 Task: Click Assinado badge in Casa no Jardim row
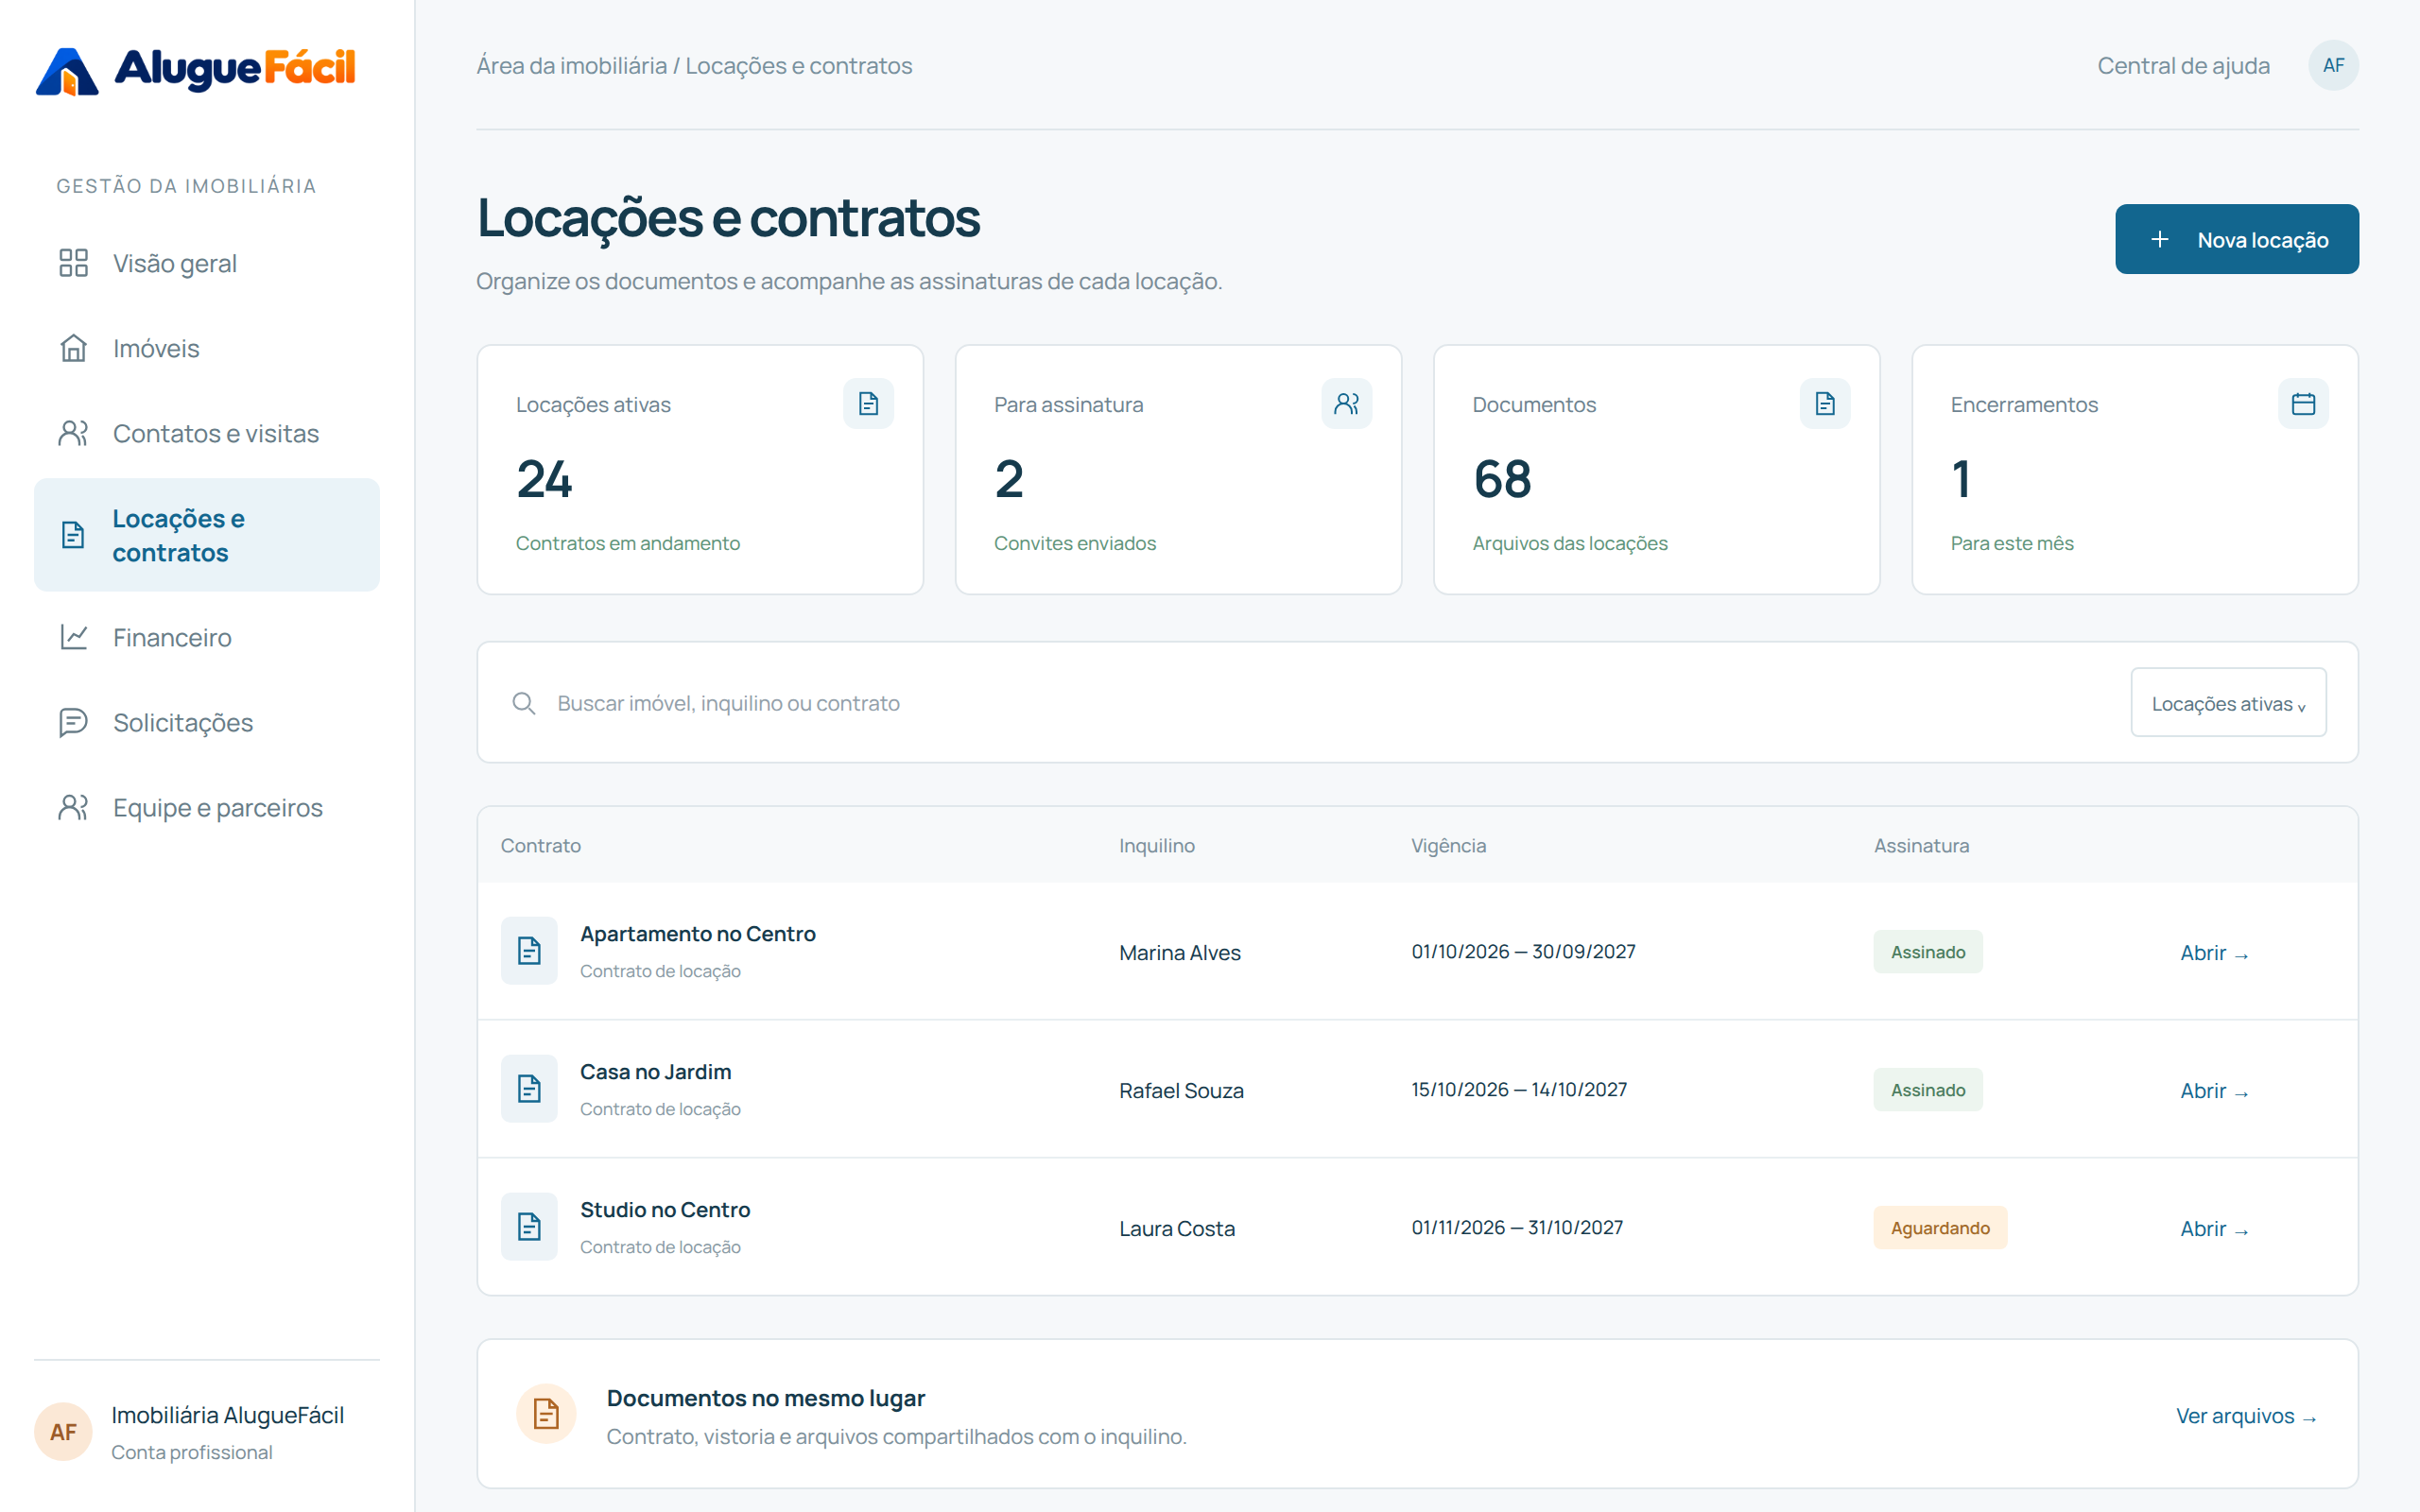click(x=1928, y=1090)
